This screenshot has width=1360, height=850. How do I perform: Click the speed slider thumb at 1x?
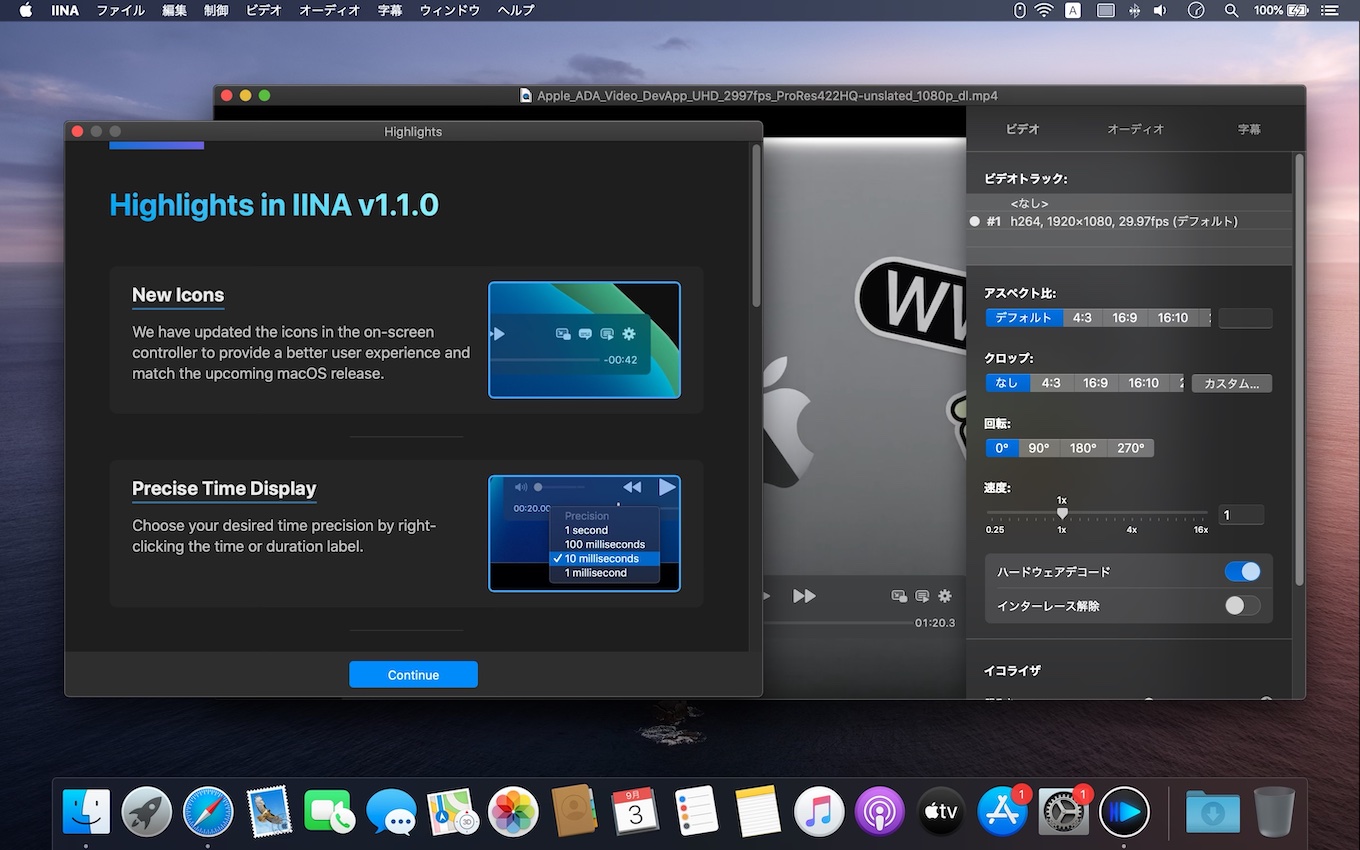[x=1062, y=513]
